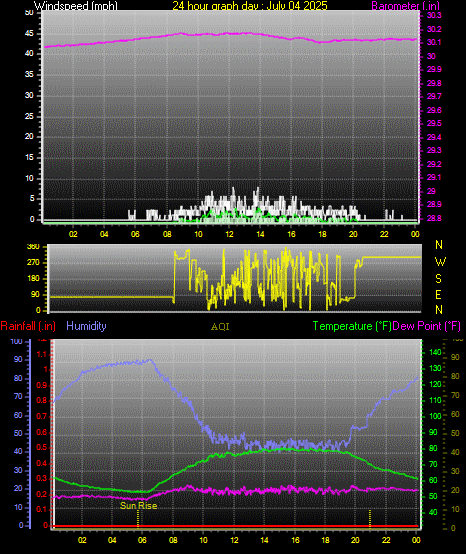Click the 28.8 barometer scale value
The height and width of the screenshot is (554, 466).
coord(434,218)
